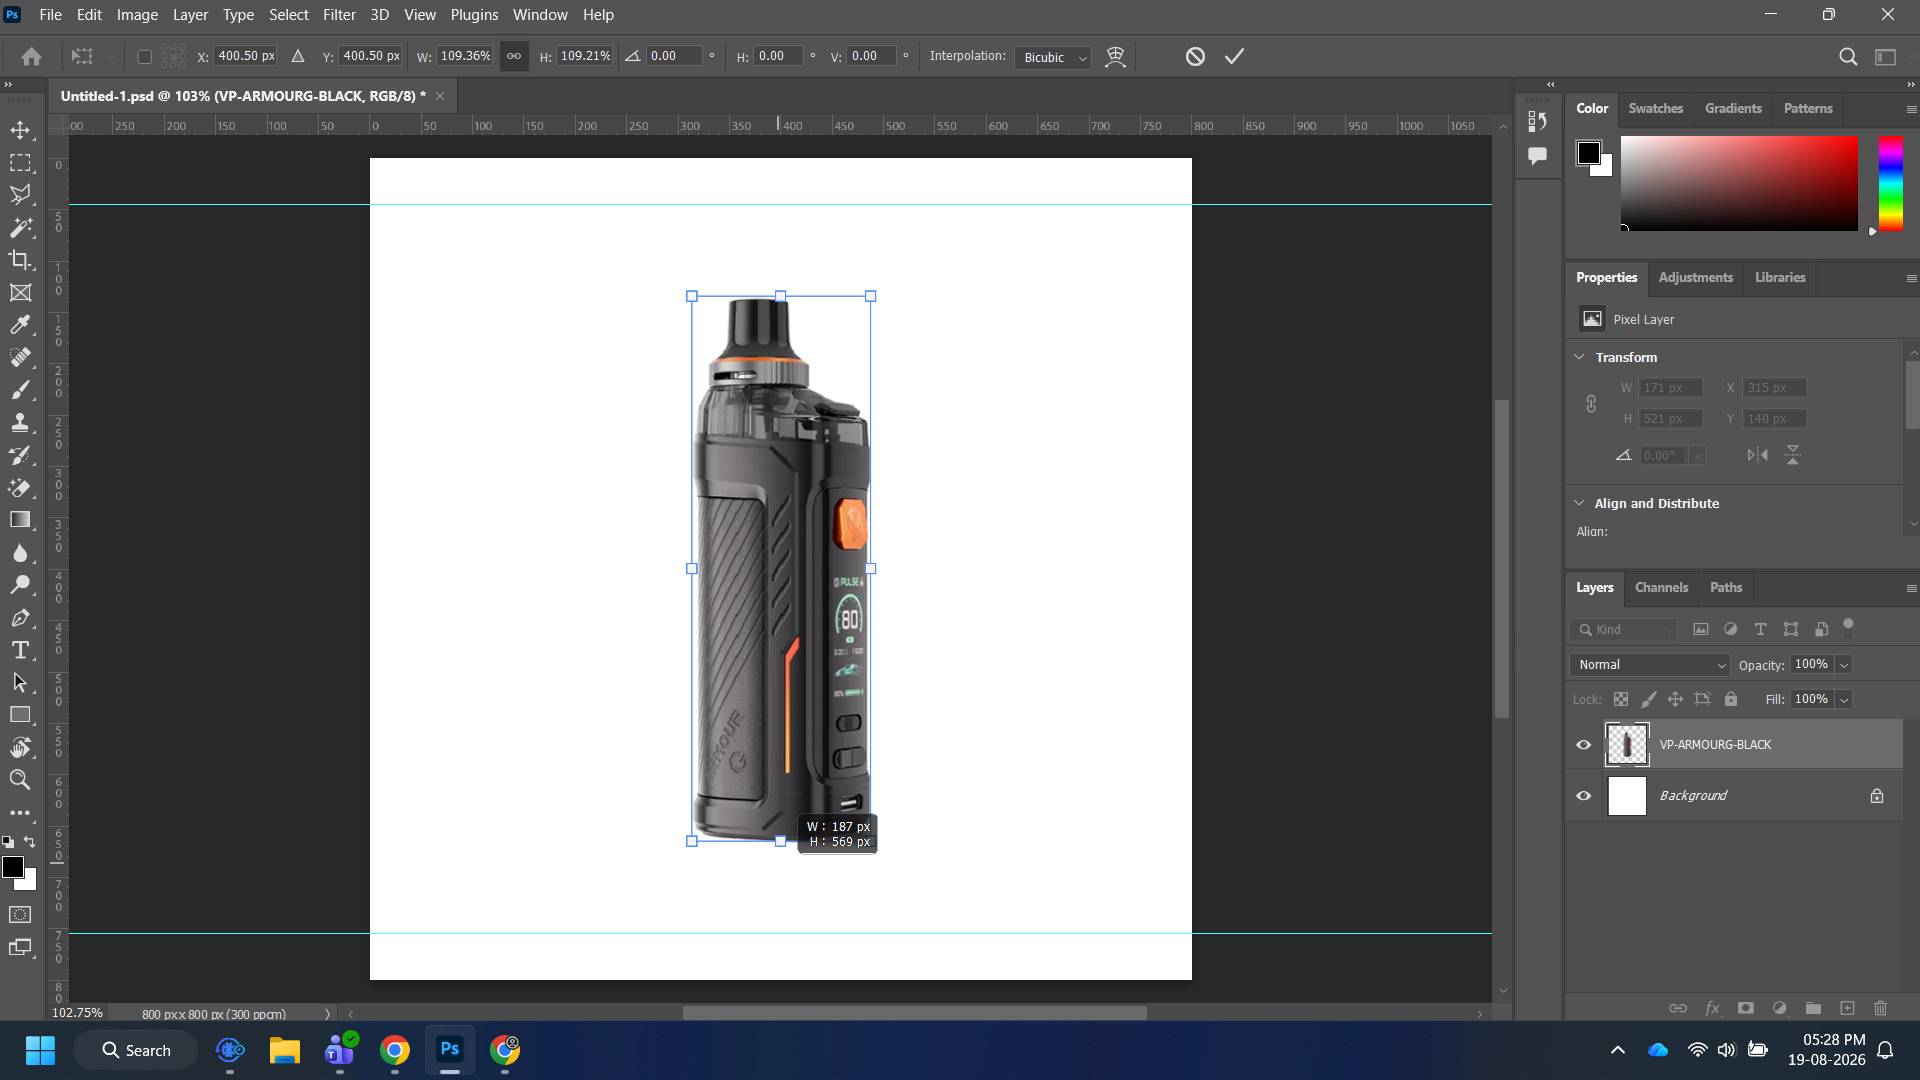Image resolution: width=1920 pixels, height=1080 pixels.
Task: Open the Normal blend mode dropdown
Action: pyautogui.click(x=1649, y=665)
